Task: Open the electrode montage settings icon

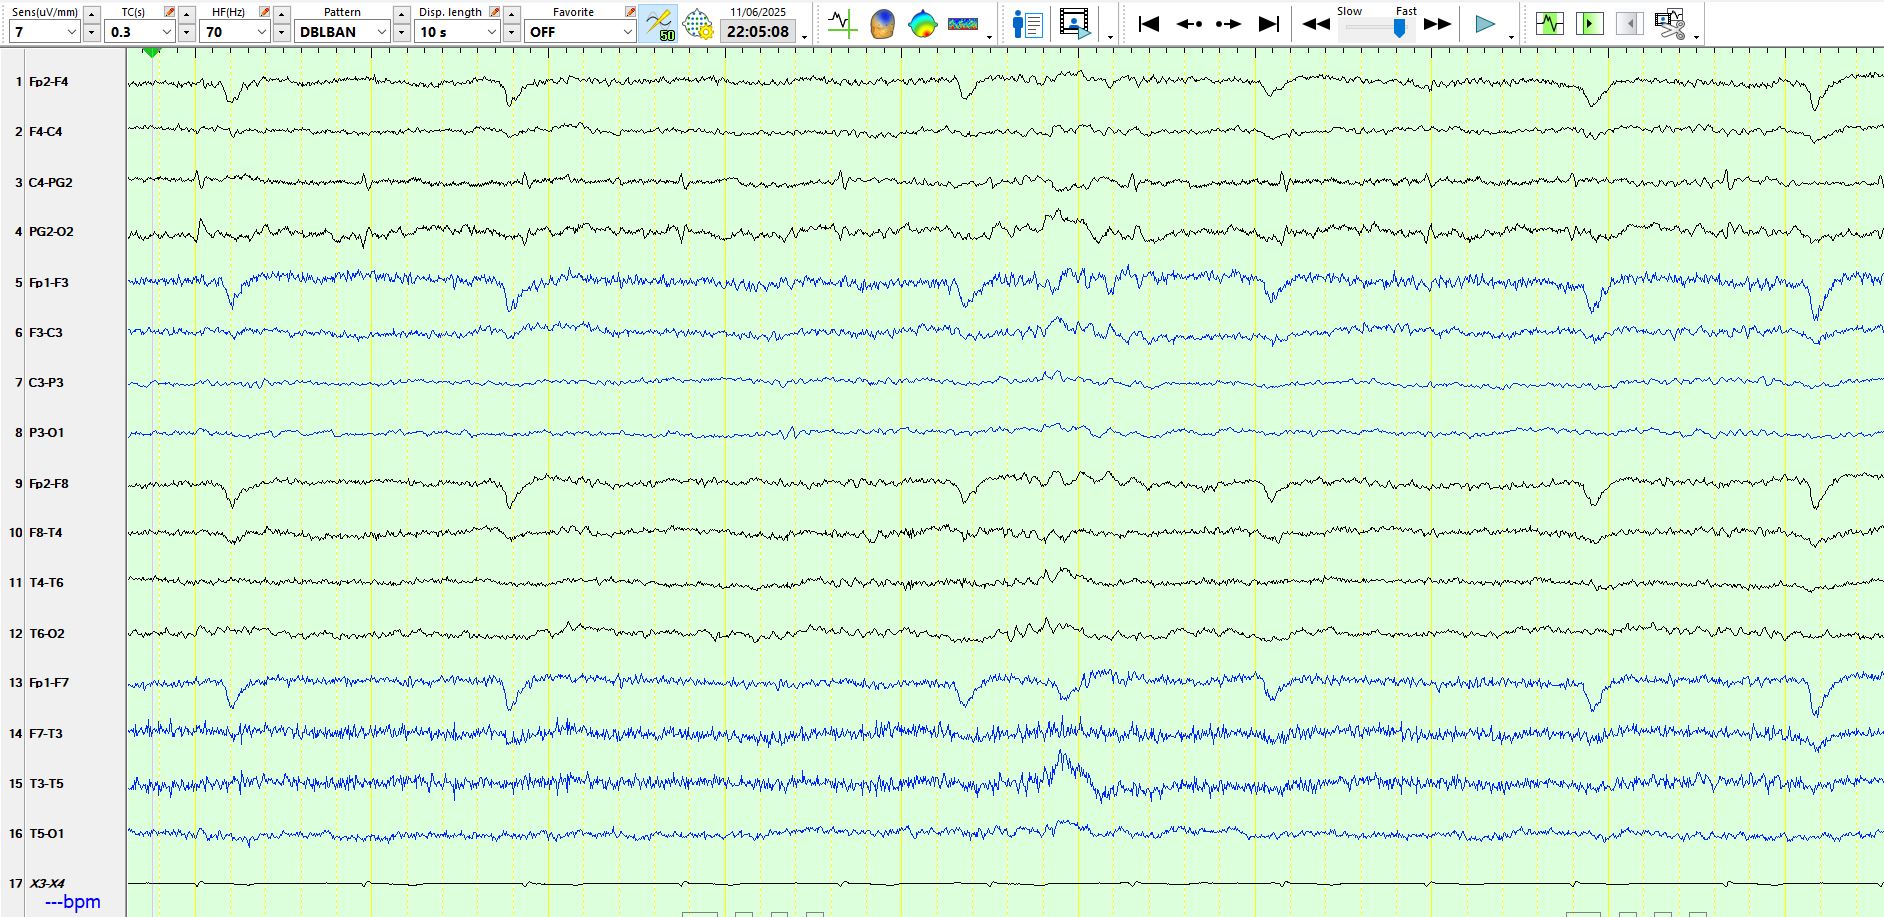Action: (697, 23)
